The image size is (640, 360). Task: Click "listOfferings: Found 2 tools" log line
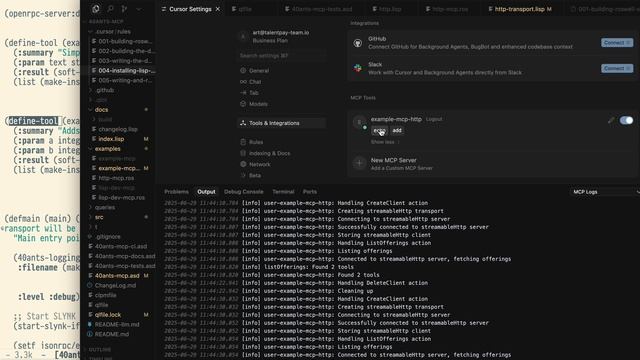pyautogui.click(x=309, y=267)
